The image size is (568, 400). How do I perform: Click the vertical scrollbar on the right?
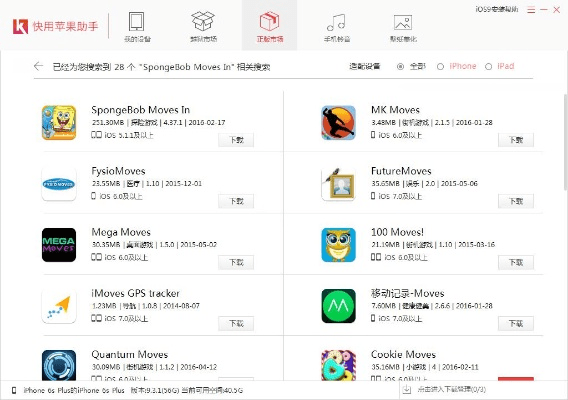(x=565, y=141)
